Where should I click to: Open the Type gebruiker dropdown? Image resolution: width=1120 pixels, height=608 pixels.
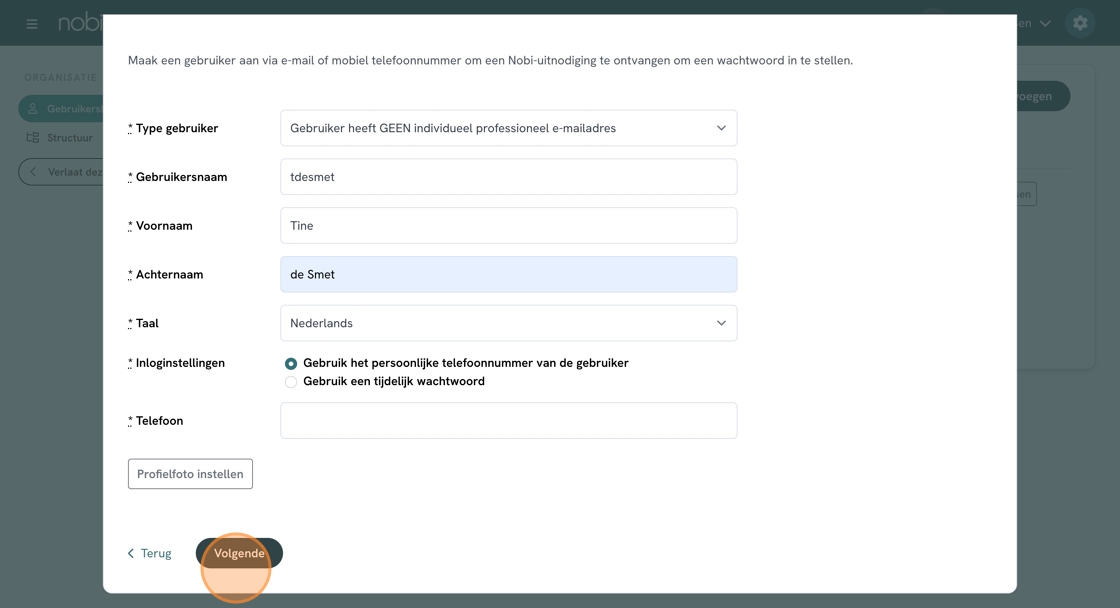[x=508, y=128]
